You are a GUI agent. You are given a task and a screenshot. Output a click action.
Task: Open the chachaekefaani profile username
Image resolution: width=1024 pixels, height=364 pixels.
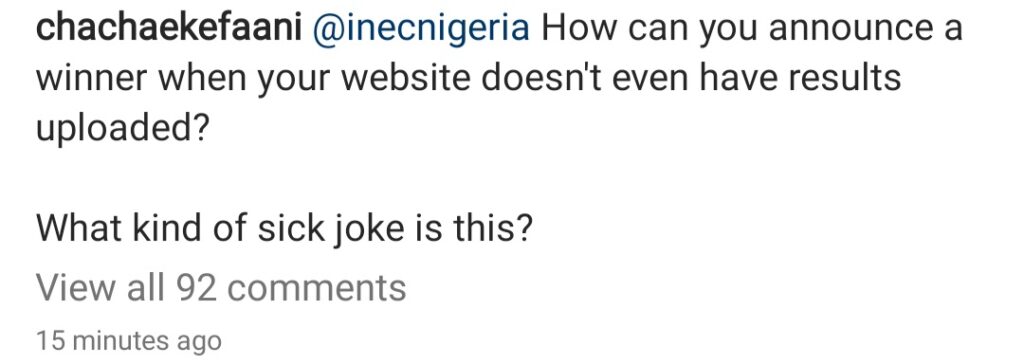coord(168,28)
